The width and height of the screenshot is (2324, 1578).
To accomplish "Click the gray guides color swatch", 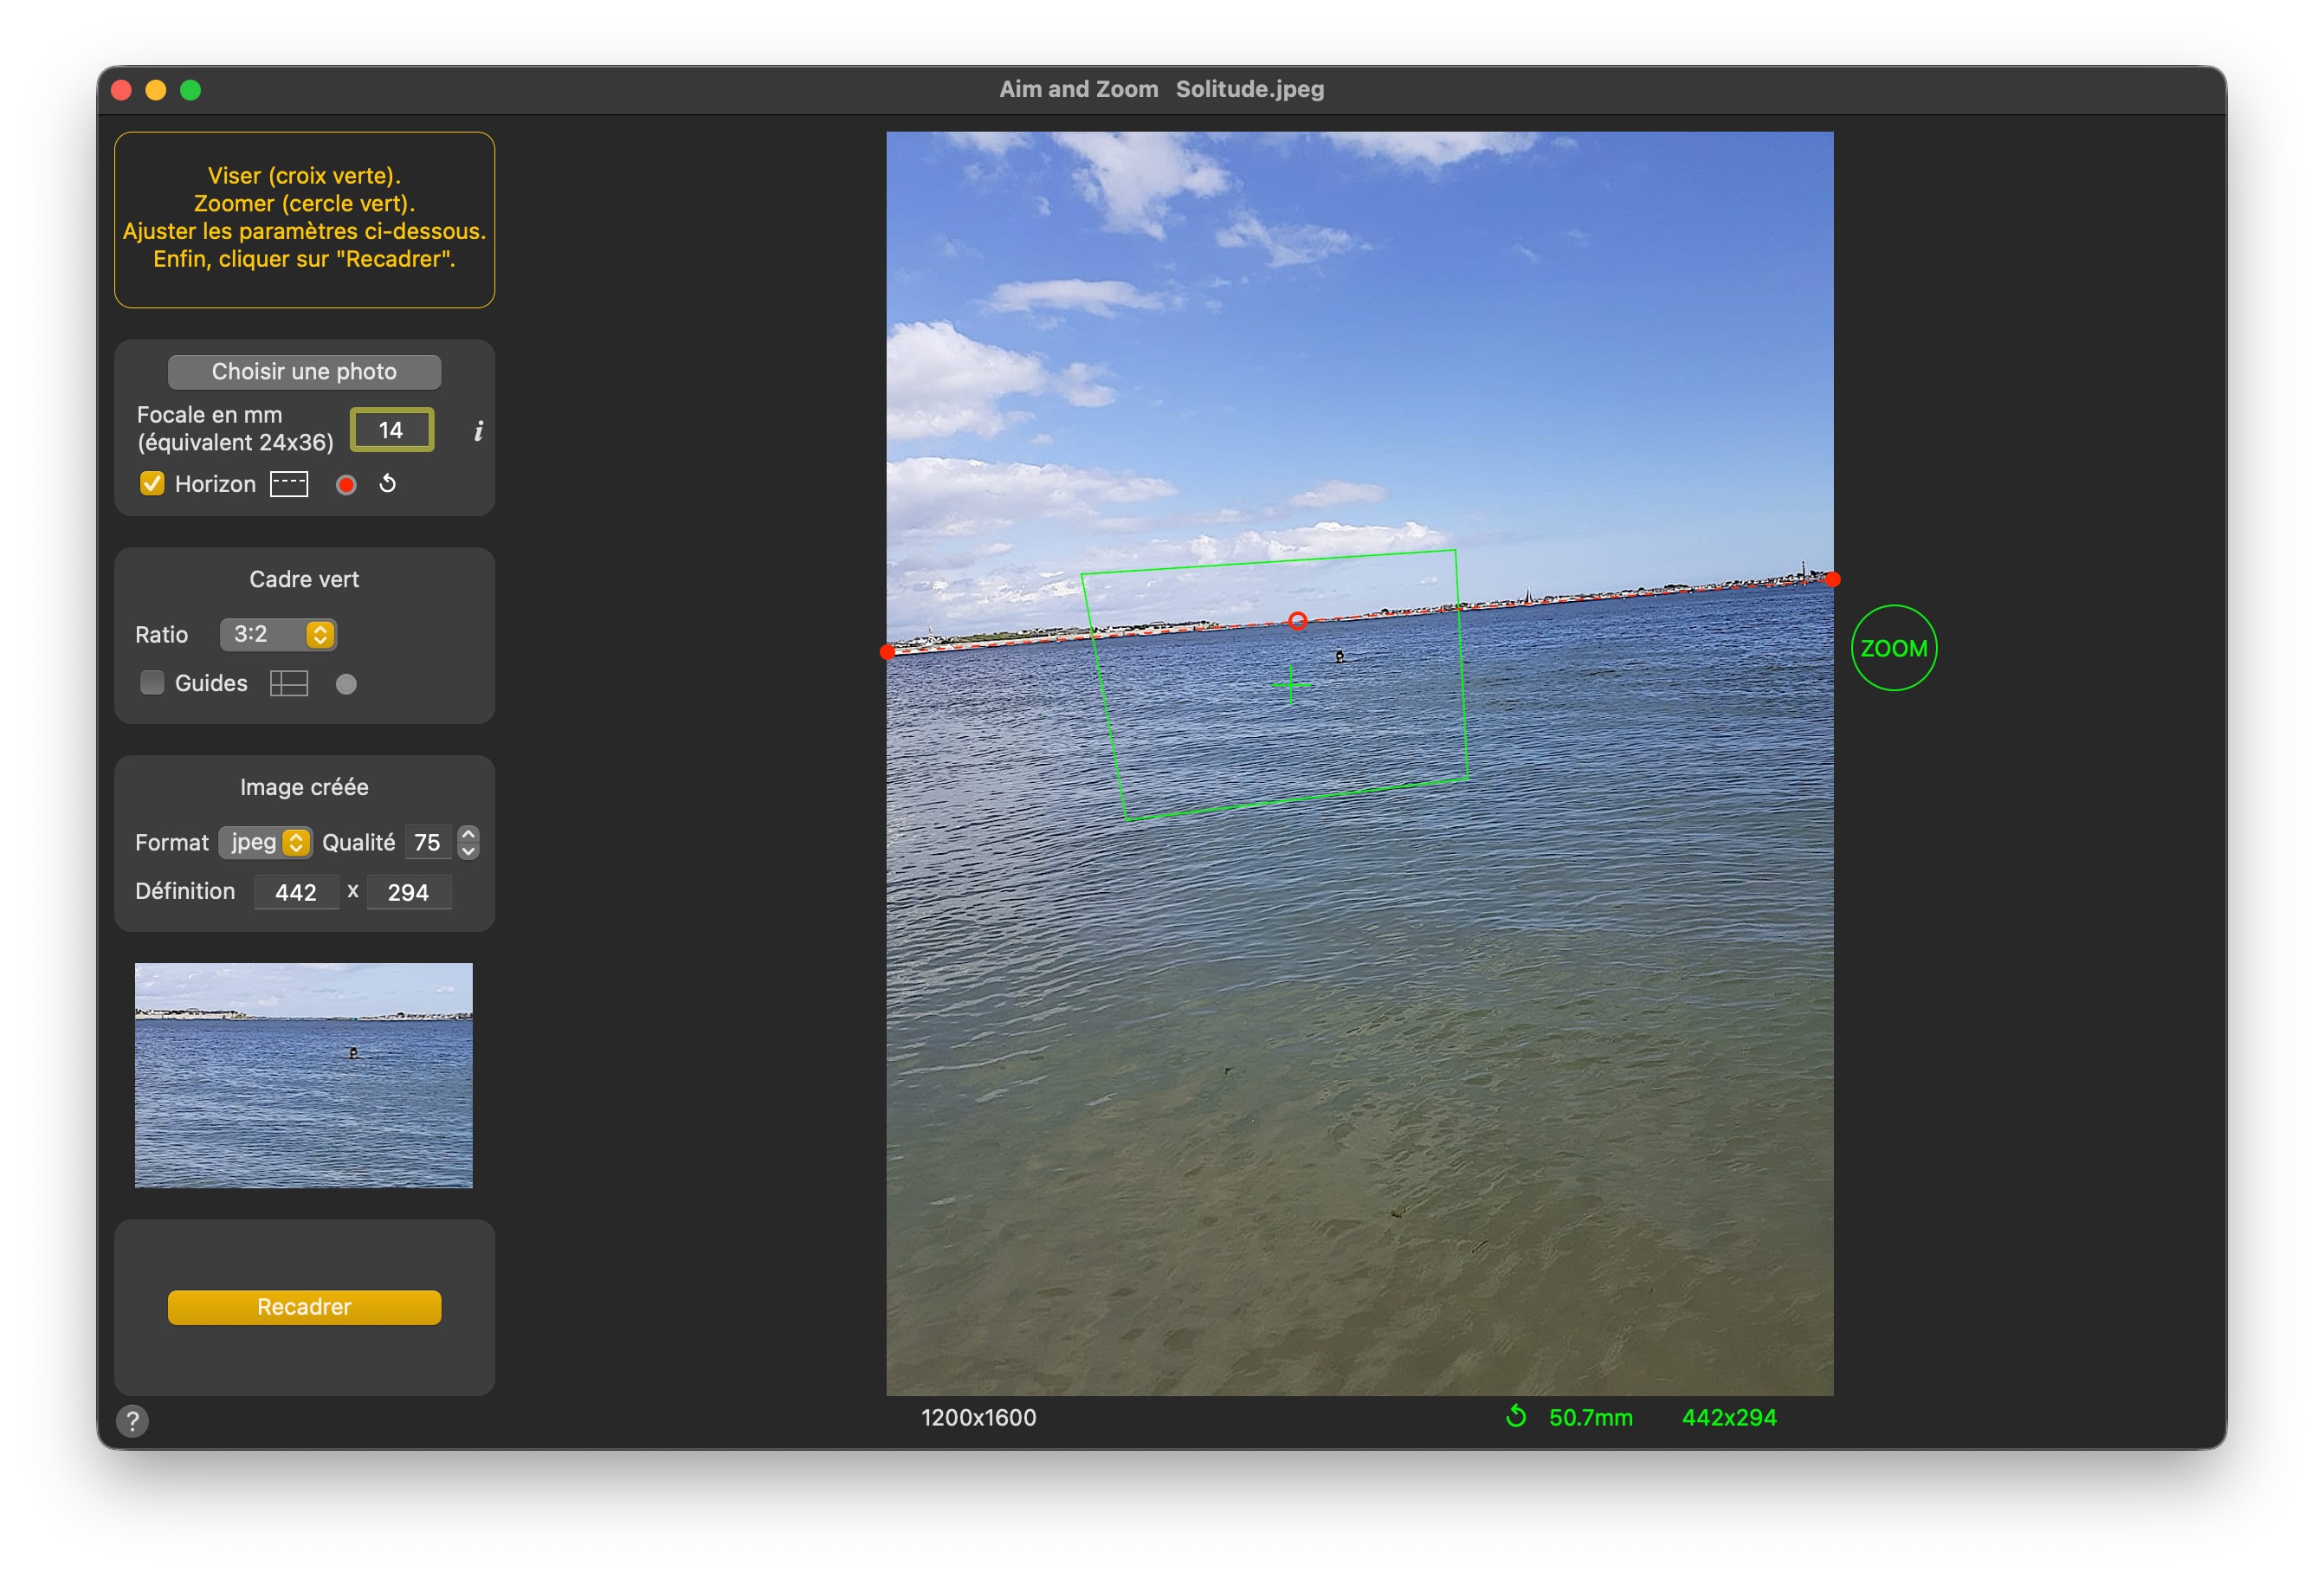I will coord(346,684).
